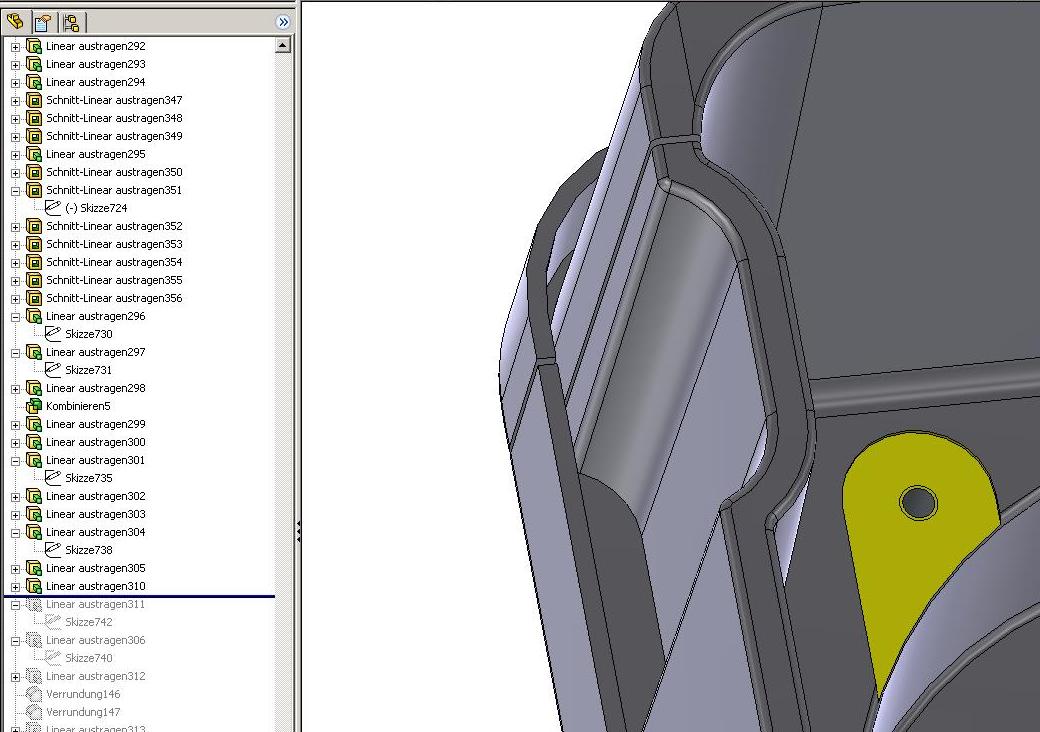Click the Schnitt-Linear austragen348 cut icon
Screen dimensions: 1040x732
click(34, 118)
